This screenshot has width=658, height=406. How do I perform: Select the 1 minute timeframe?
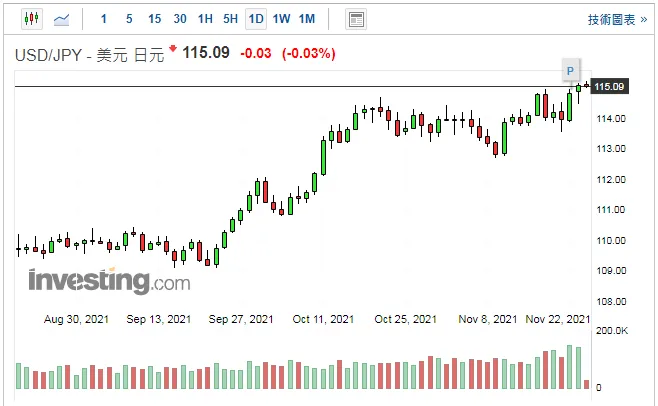coord(104,19)
